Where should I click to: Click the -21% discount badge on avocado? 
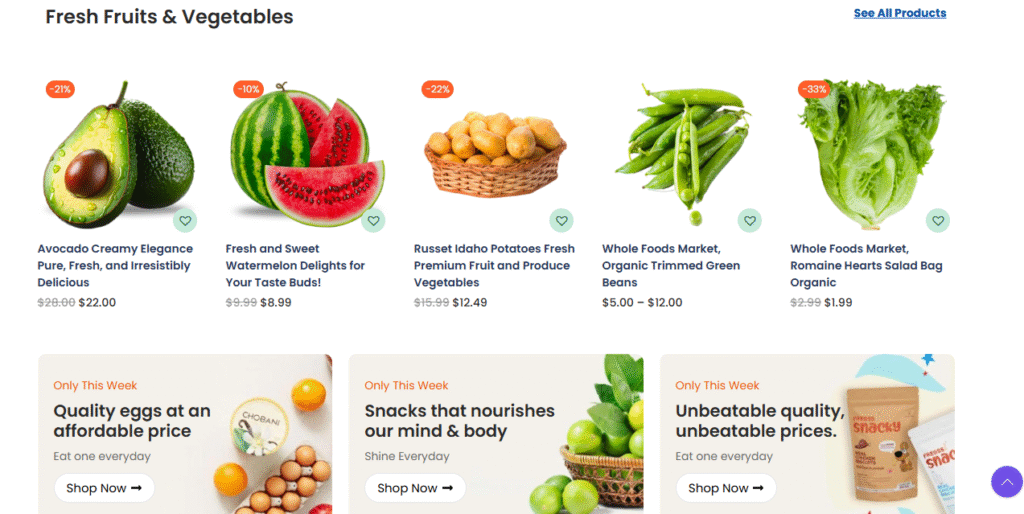pyautogui.click(x=60, y=89)
